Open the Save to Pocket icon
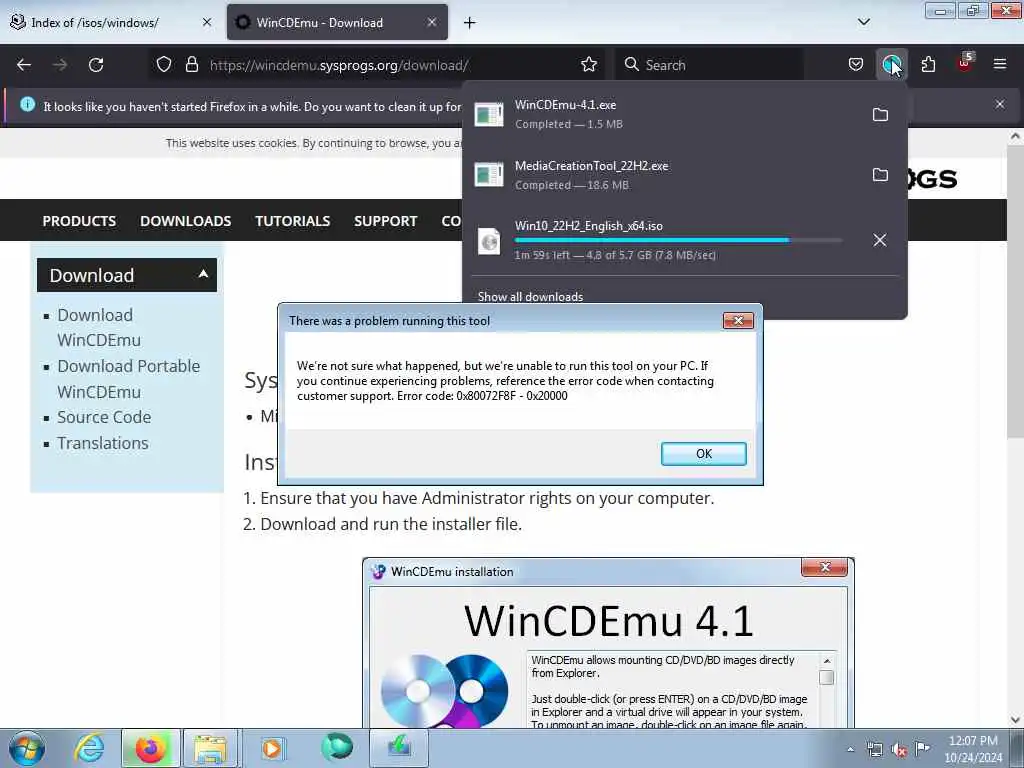 coord(856,65)
